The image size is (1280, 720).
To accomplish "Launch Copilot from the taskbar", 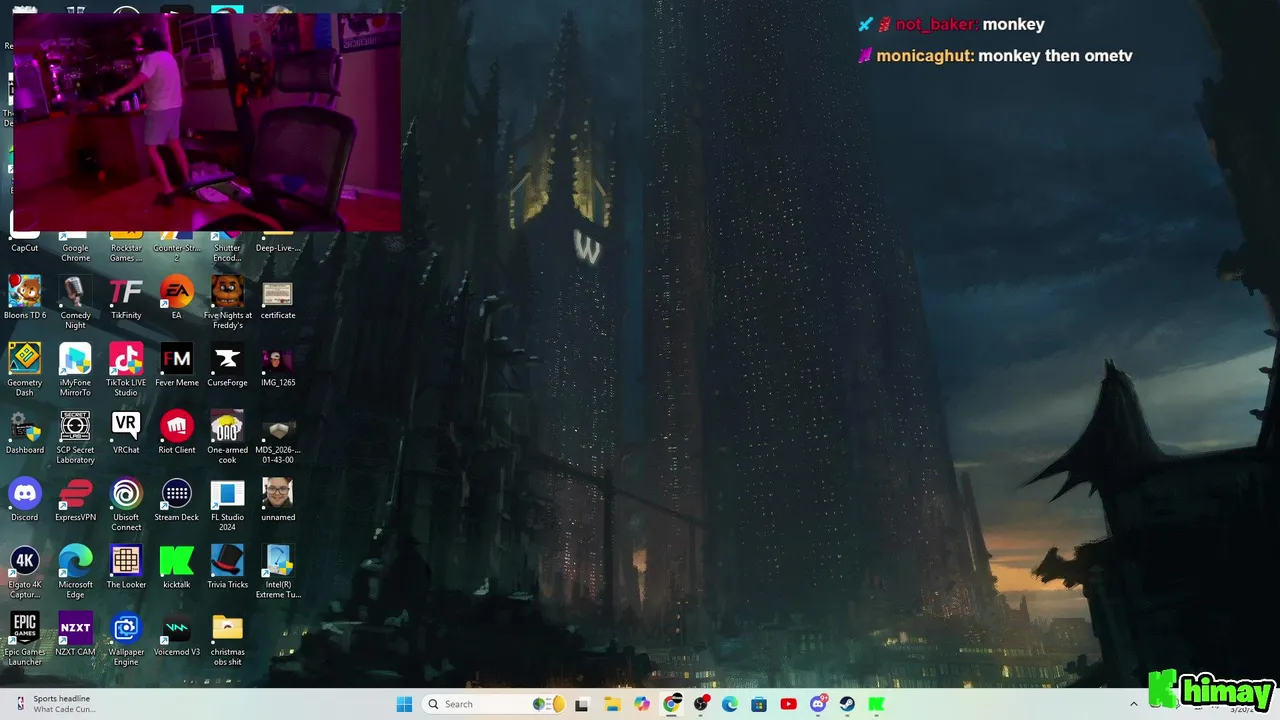I will [642, 704].
